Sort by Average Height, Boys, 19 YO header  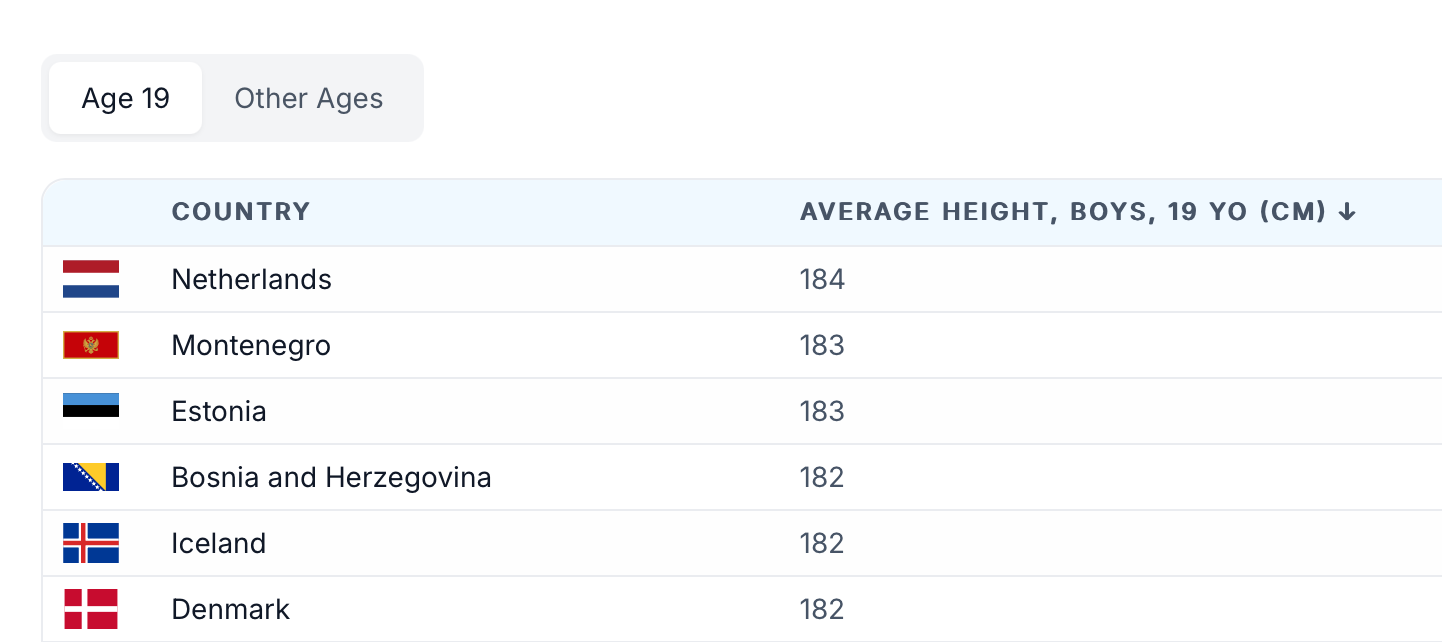tap(1064, 212)
